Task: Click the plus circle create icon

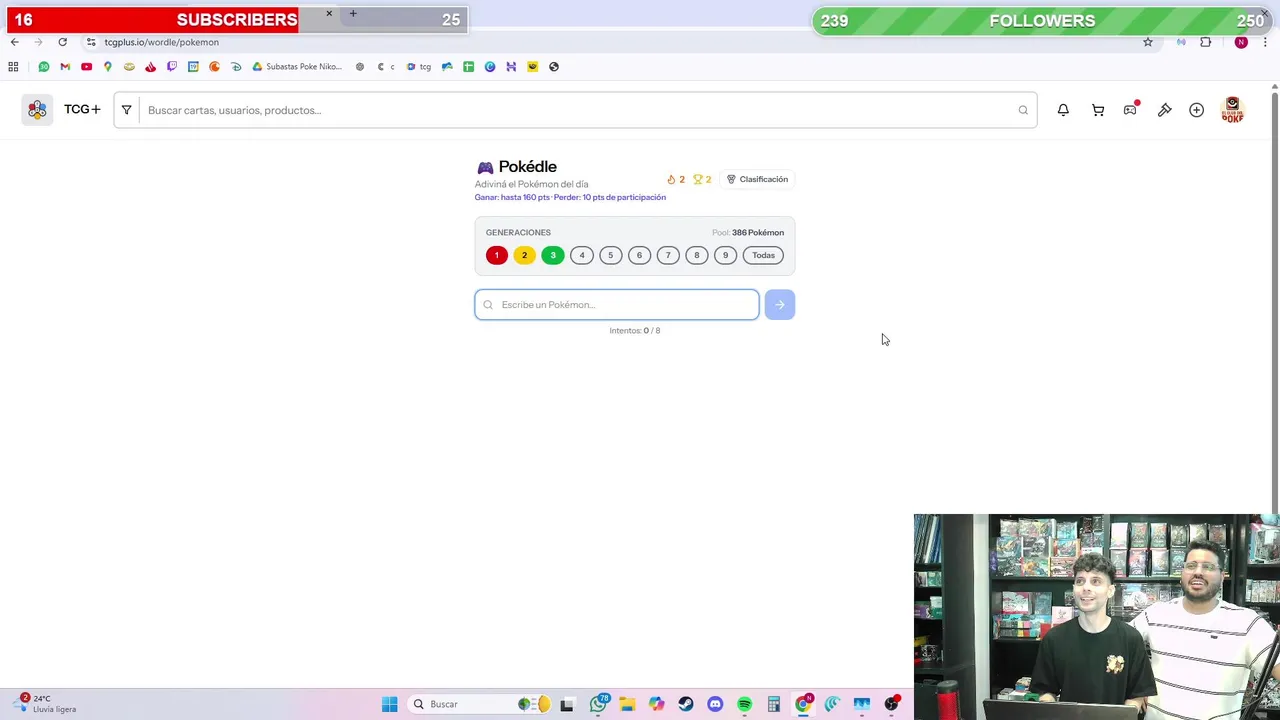Action: tap(1196, 110)
